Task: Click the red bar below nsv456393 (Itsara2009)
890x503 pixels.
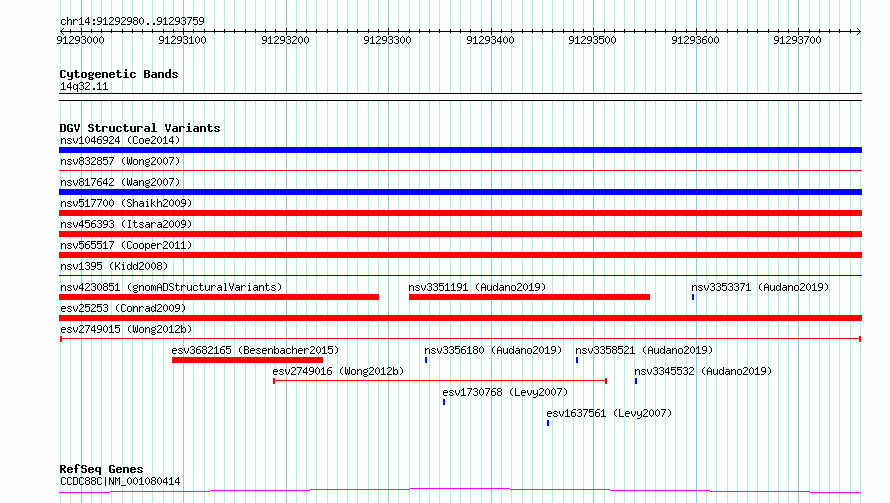Action: point(460,234)
